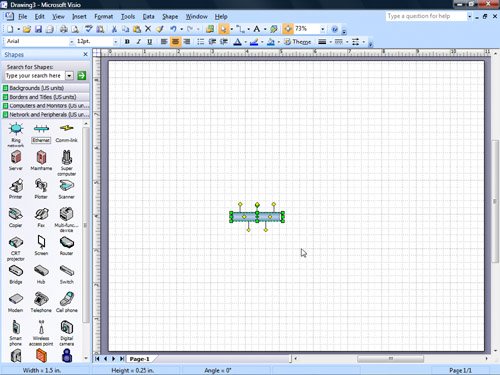Toggle Bold text formatting
500x375 pixels.
127,42
